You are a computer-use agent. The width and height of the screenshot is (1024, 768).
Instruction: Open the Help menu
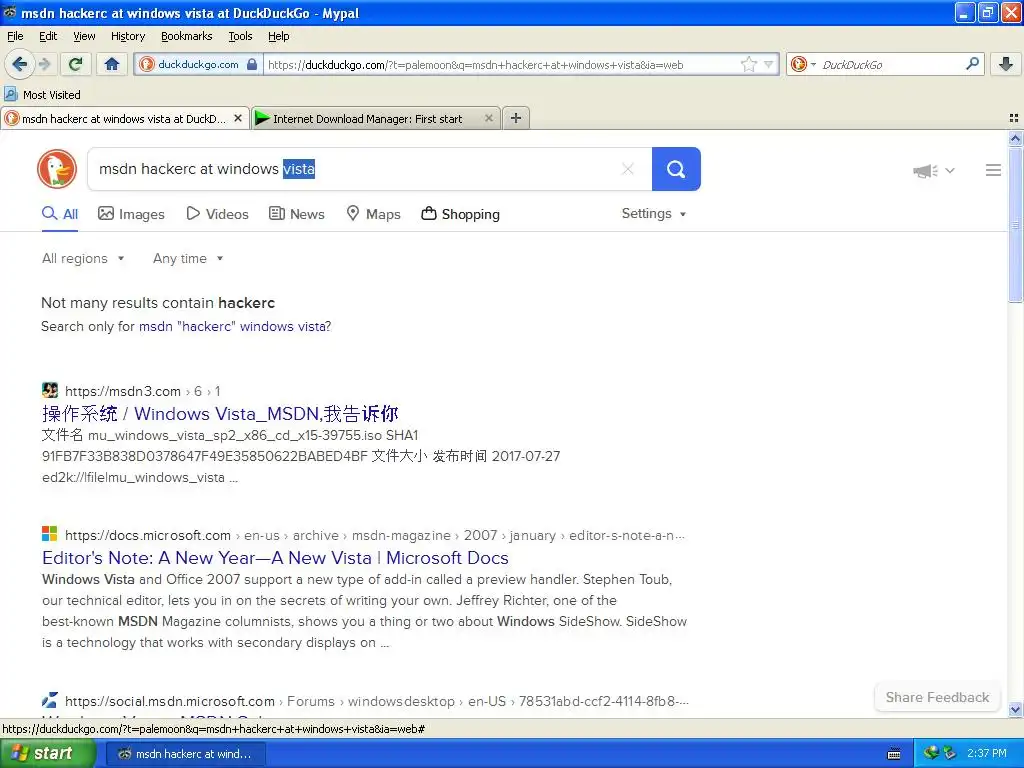[279, 36]
